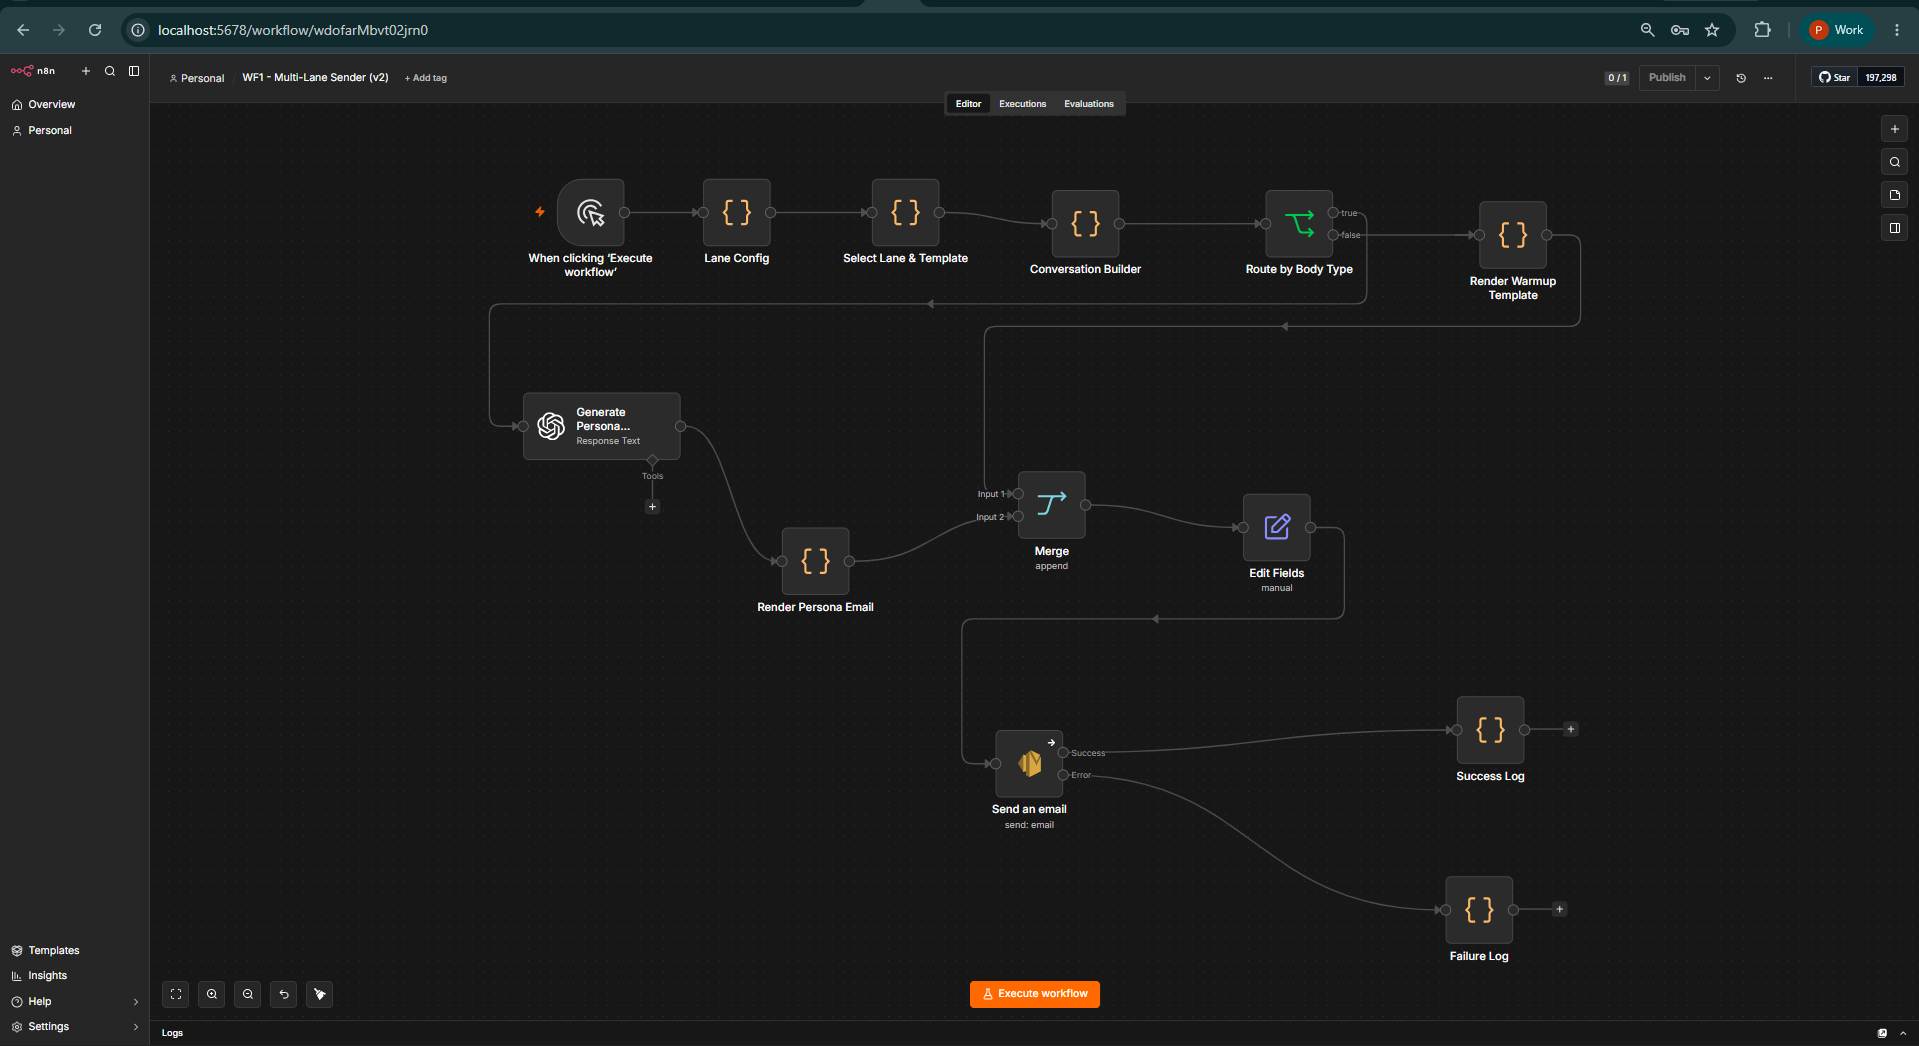The image size is (1919, 1046).
Task: Open the Work profile menu
Action: (1838, 30)
